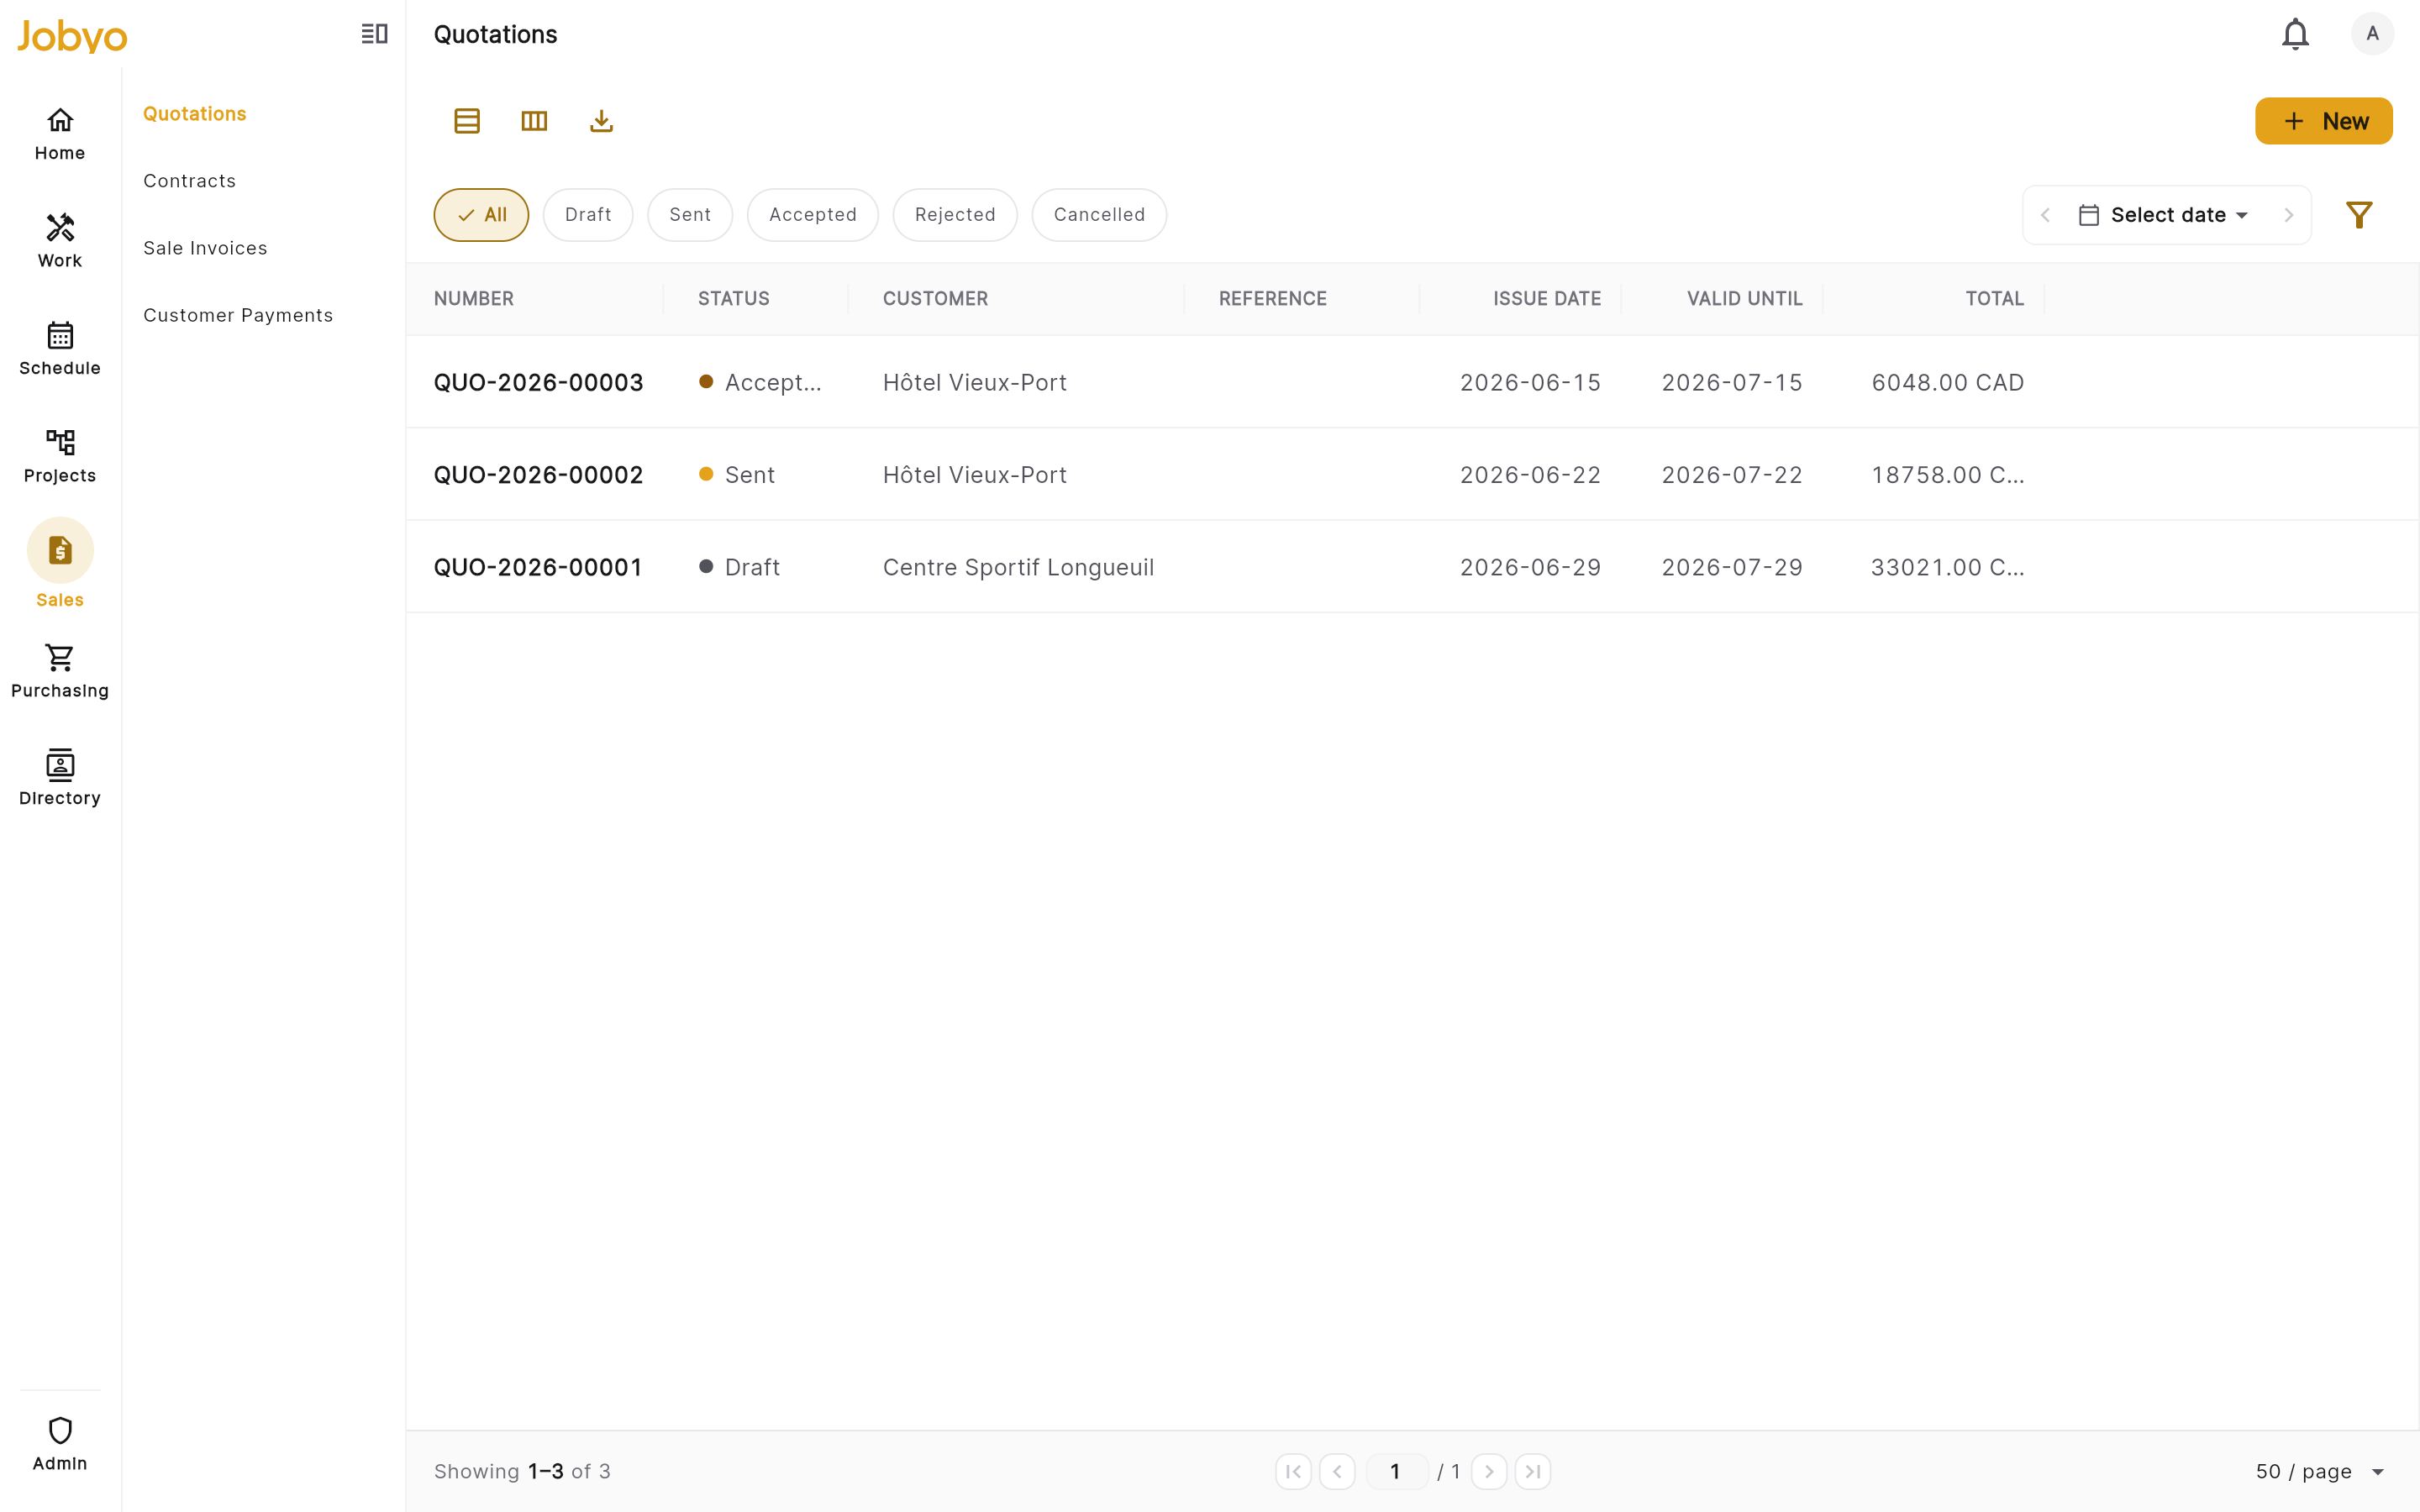
Task: Change the 50 / page size dropdown
Action: (x=2320, y=1471)
